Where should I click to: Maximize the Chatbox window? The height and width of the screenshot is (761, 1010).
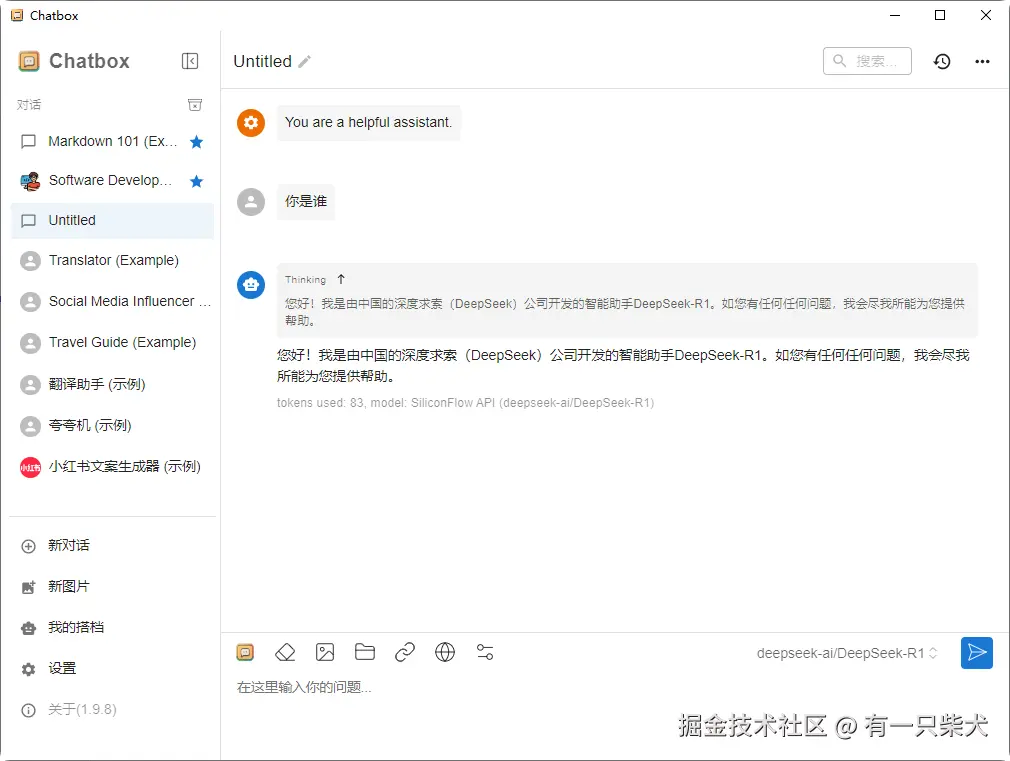940,15
